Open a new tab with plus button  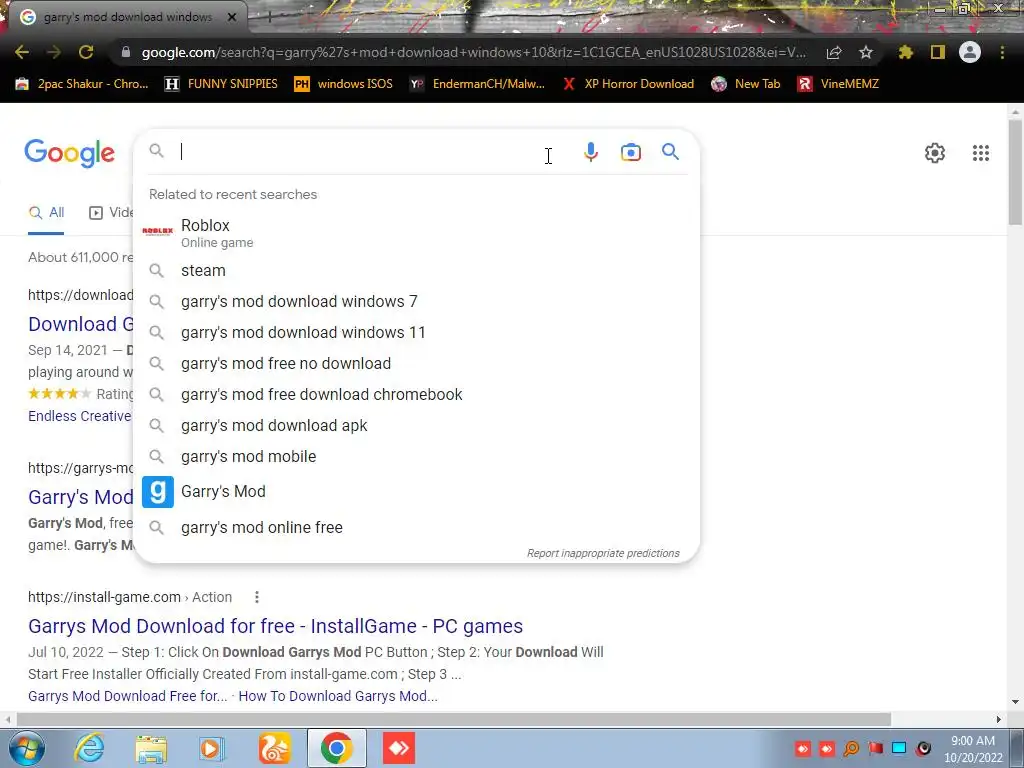coord(269,17)
